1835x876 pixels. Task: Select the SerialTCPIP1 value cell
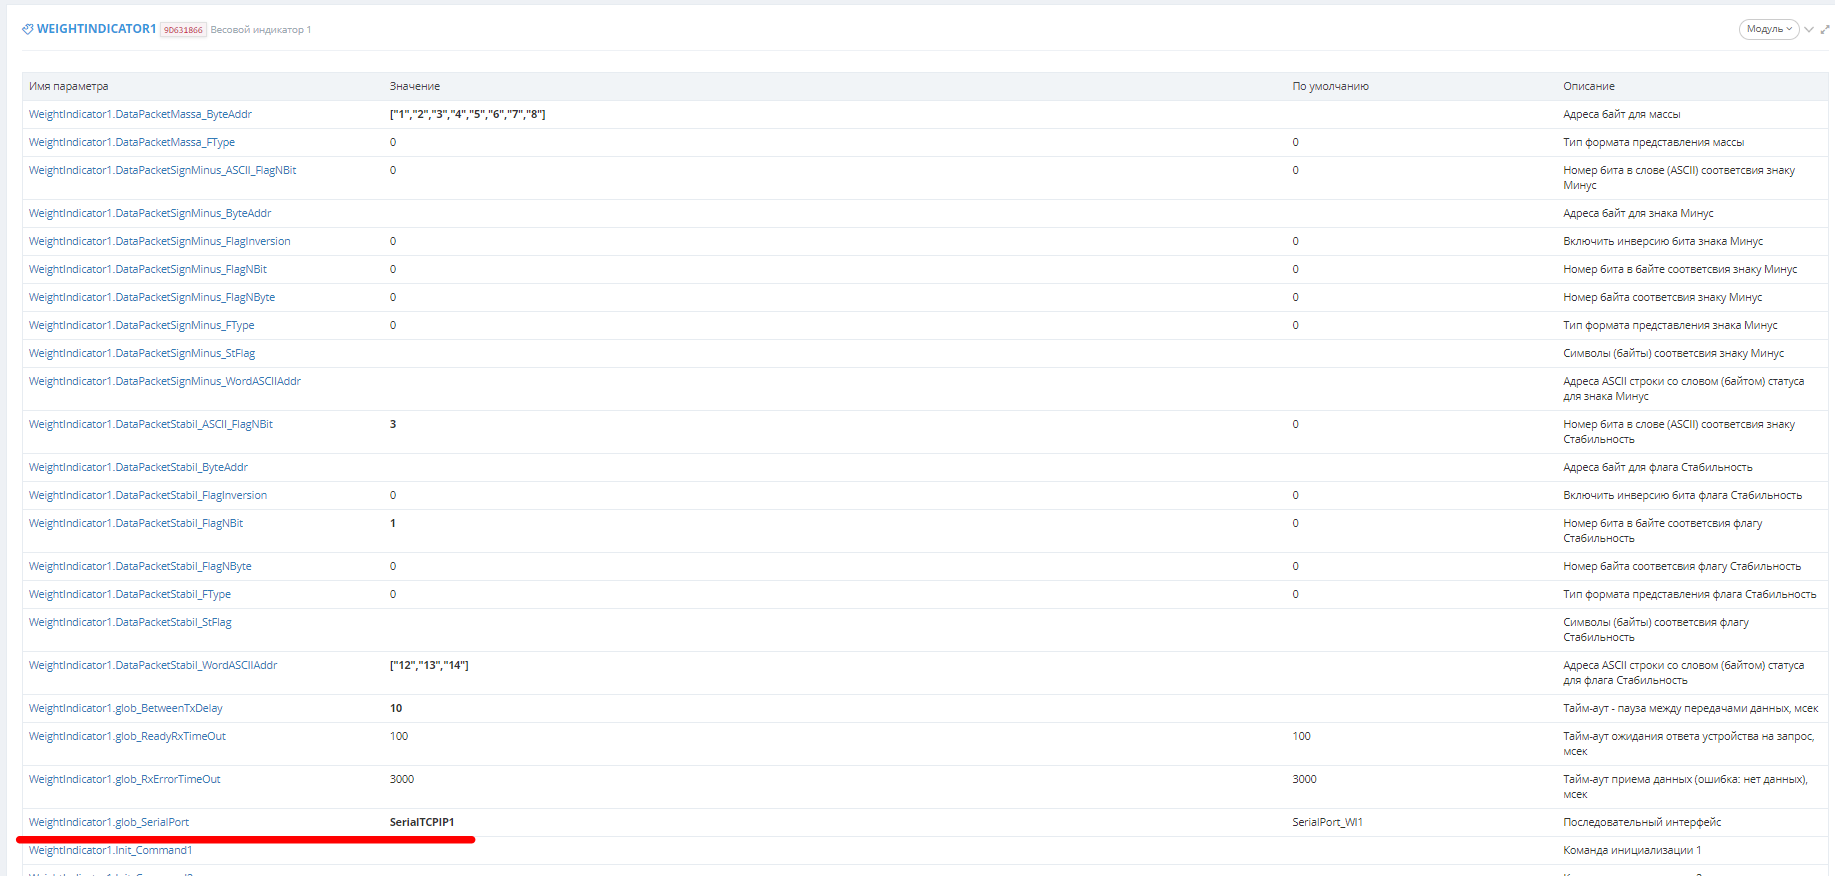tap(422, 822)
